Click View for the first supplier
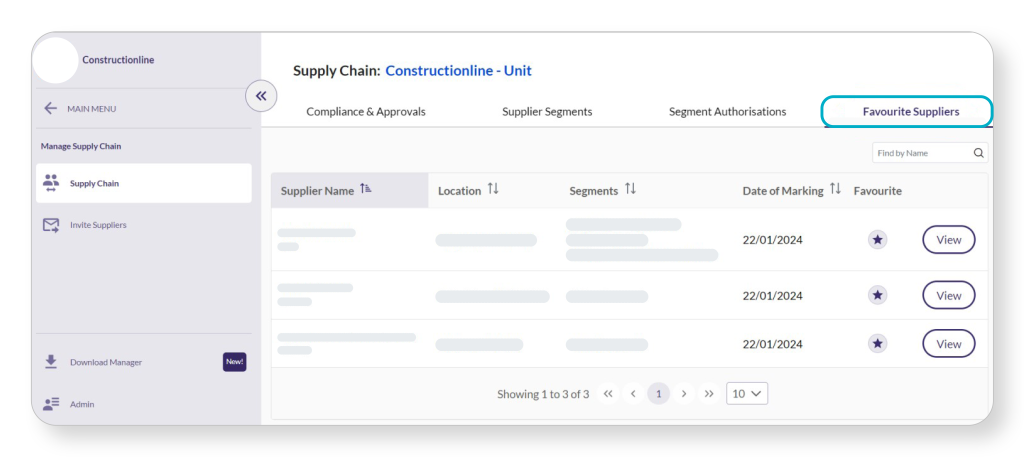This screenshot has height=457, width=1024. coord(948,240)
